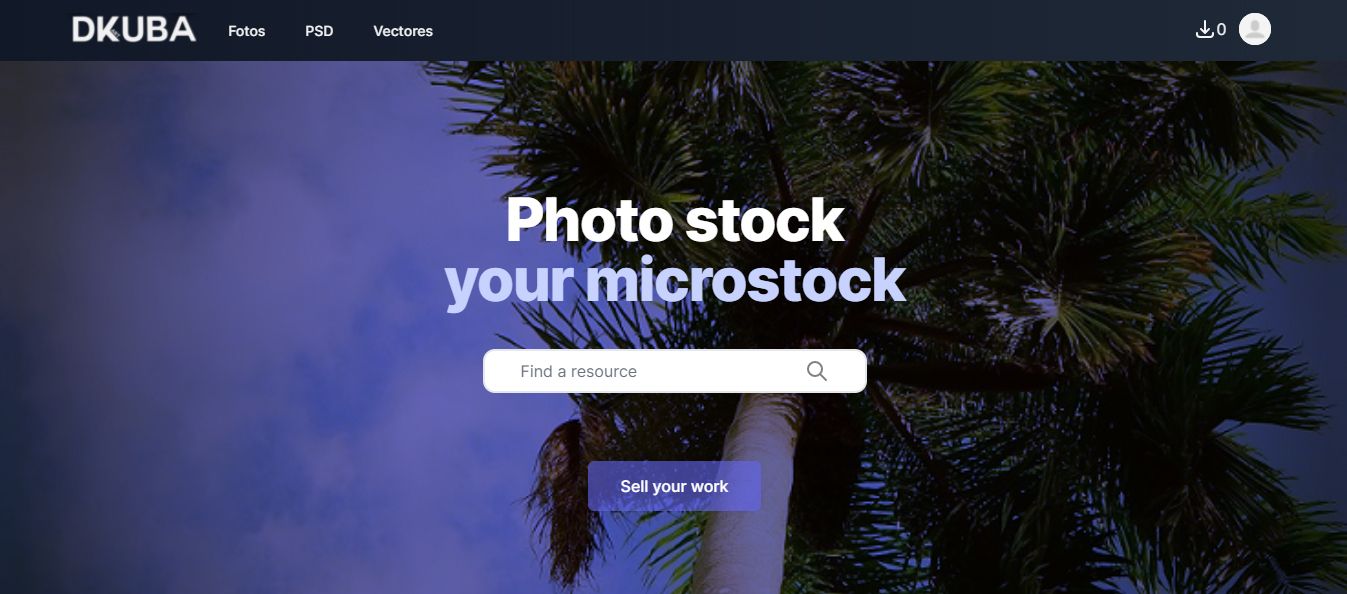The height and width of the screenshot is (594, 1347).
Task: Select the letter K in the DKUBA logo
Action: coord(111,30)
